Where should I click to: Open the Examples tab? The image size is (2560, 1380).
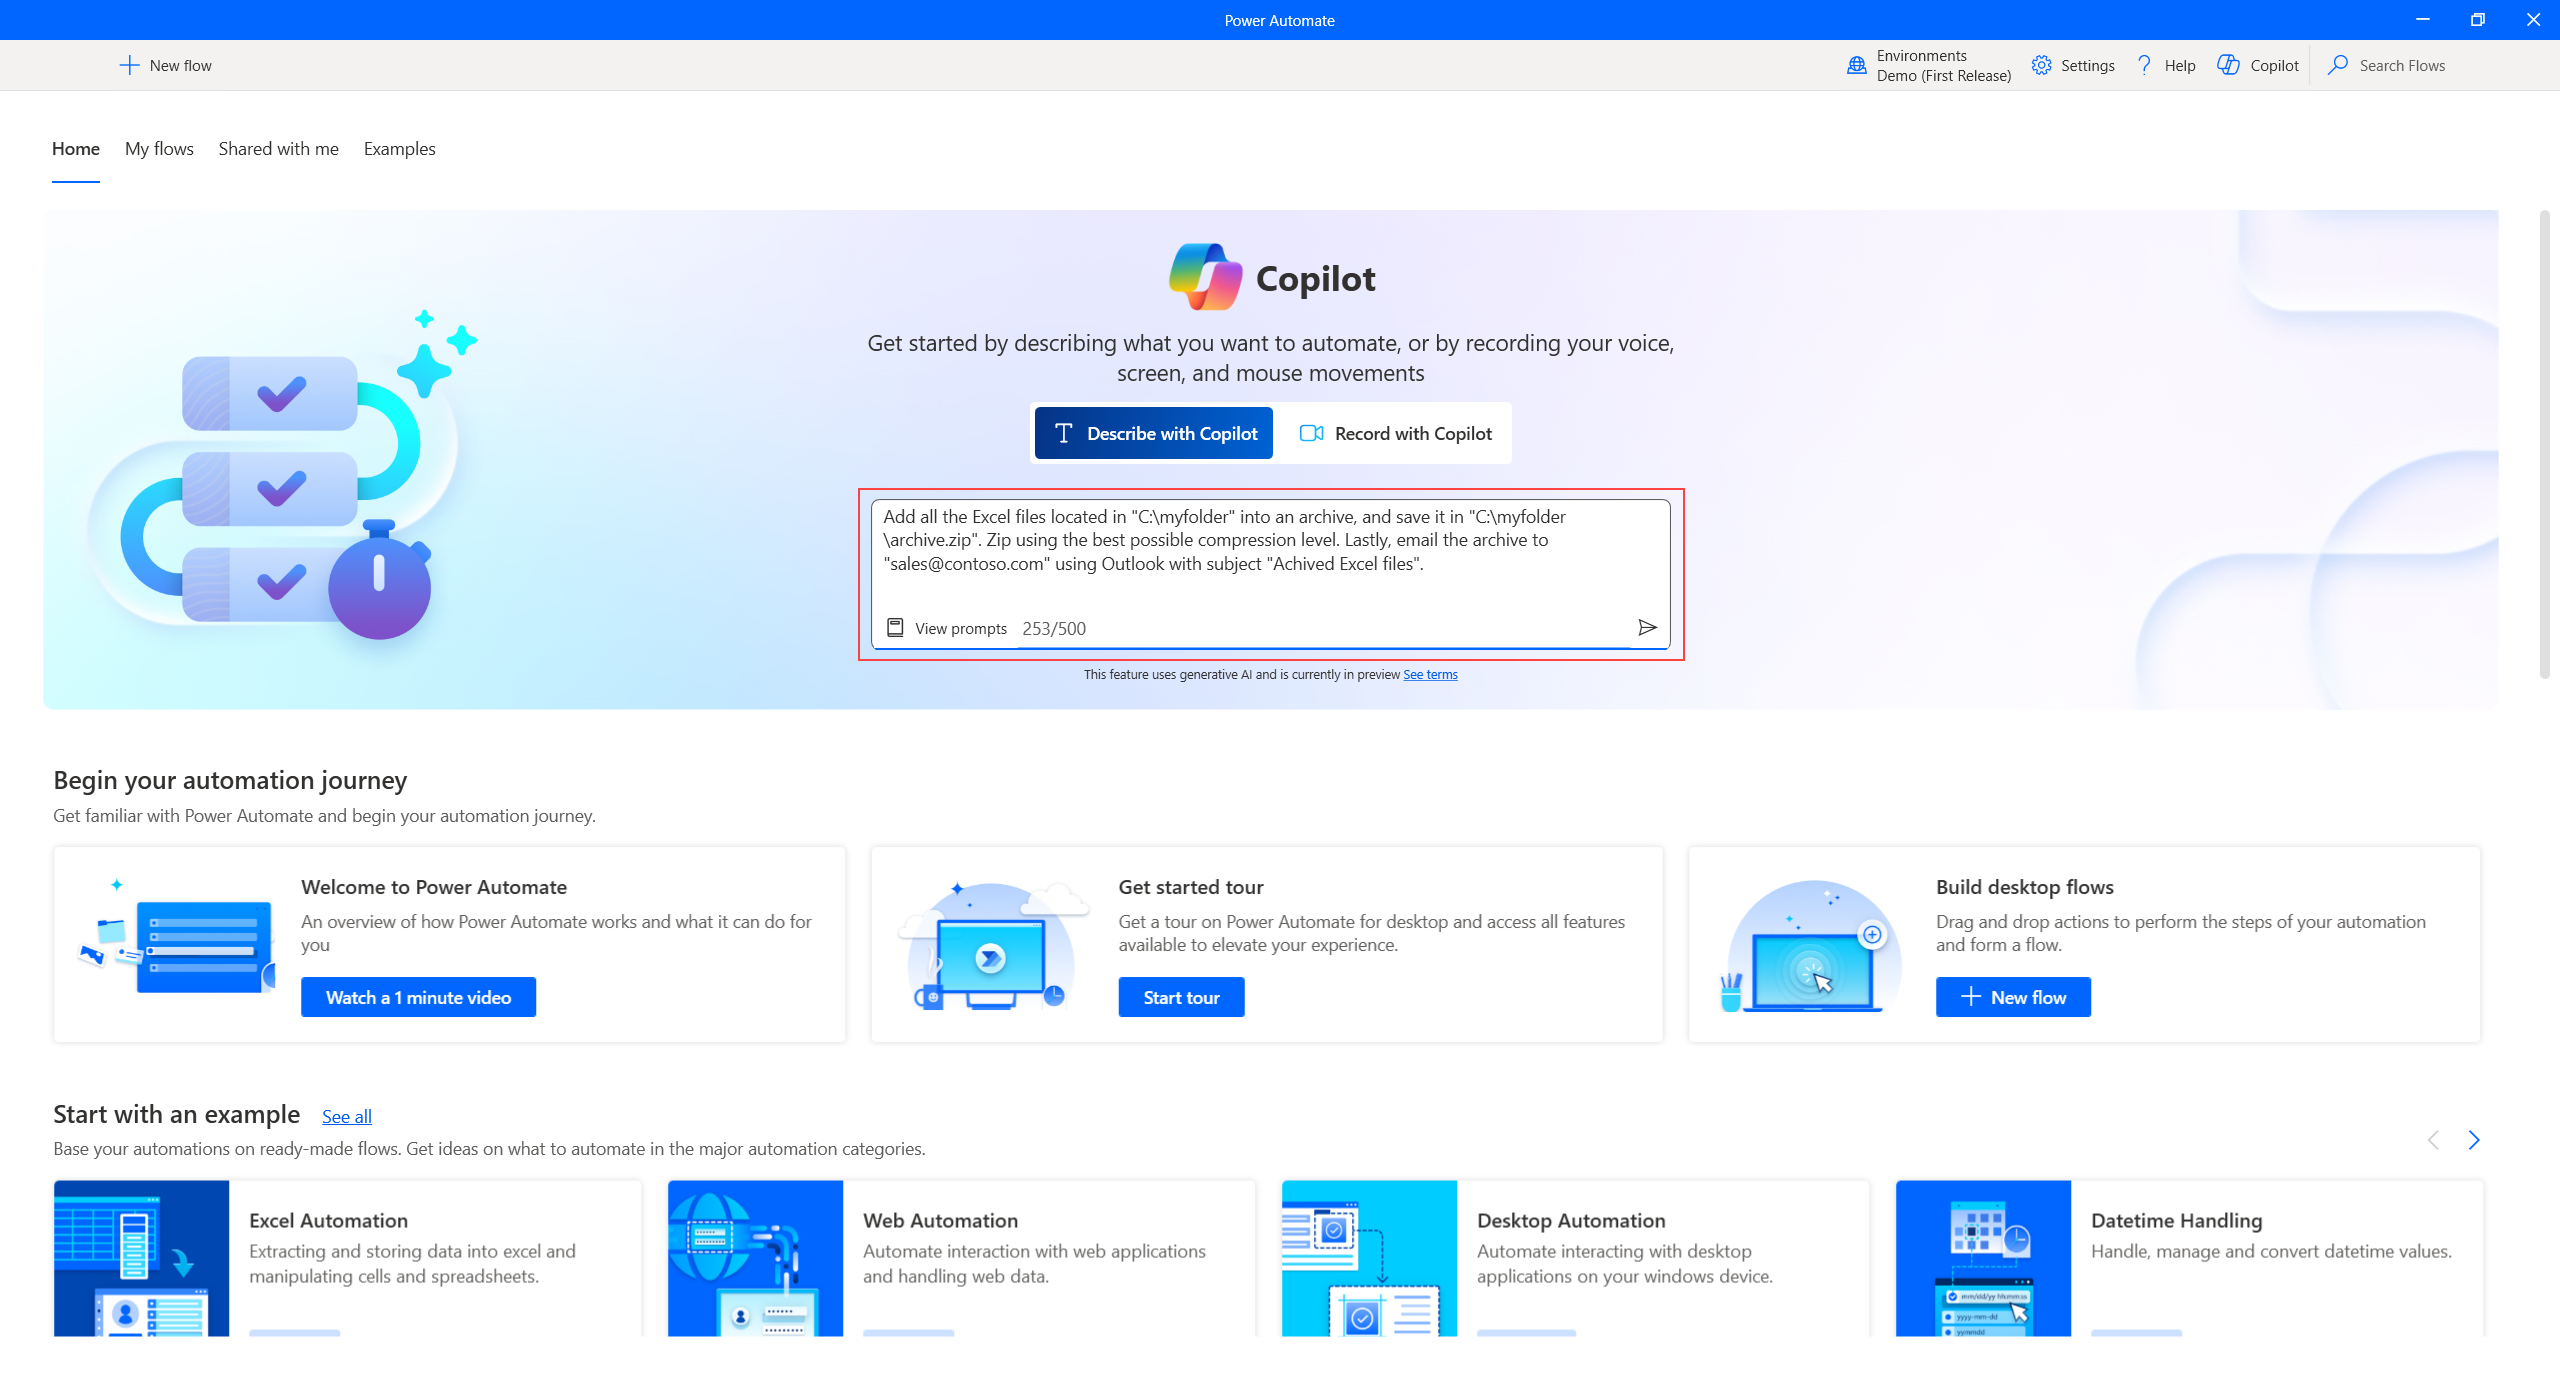click(x=399, y=148)
